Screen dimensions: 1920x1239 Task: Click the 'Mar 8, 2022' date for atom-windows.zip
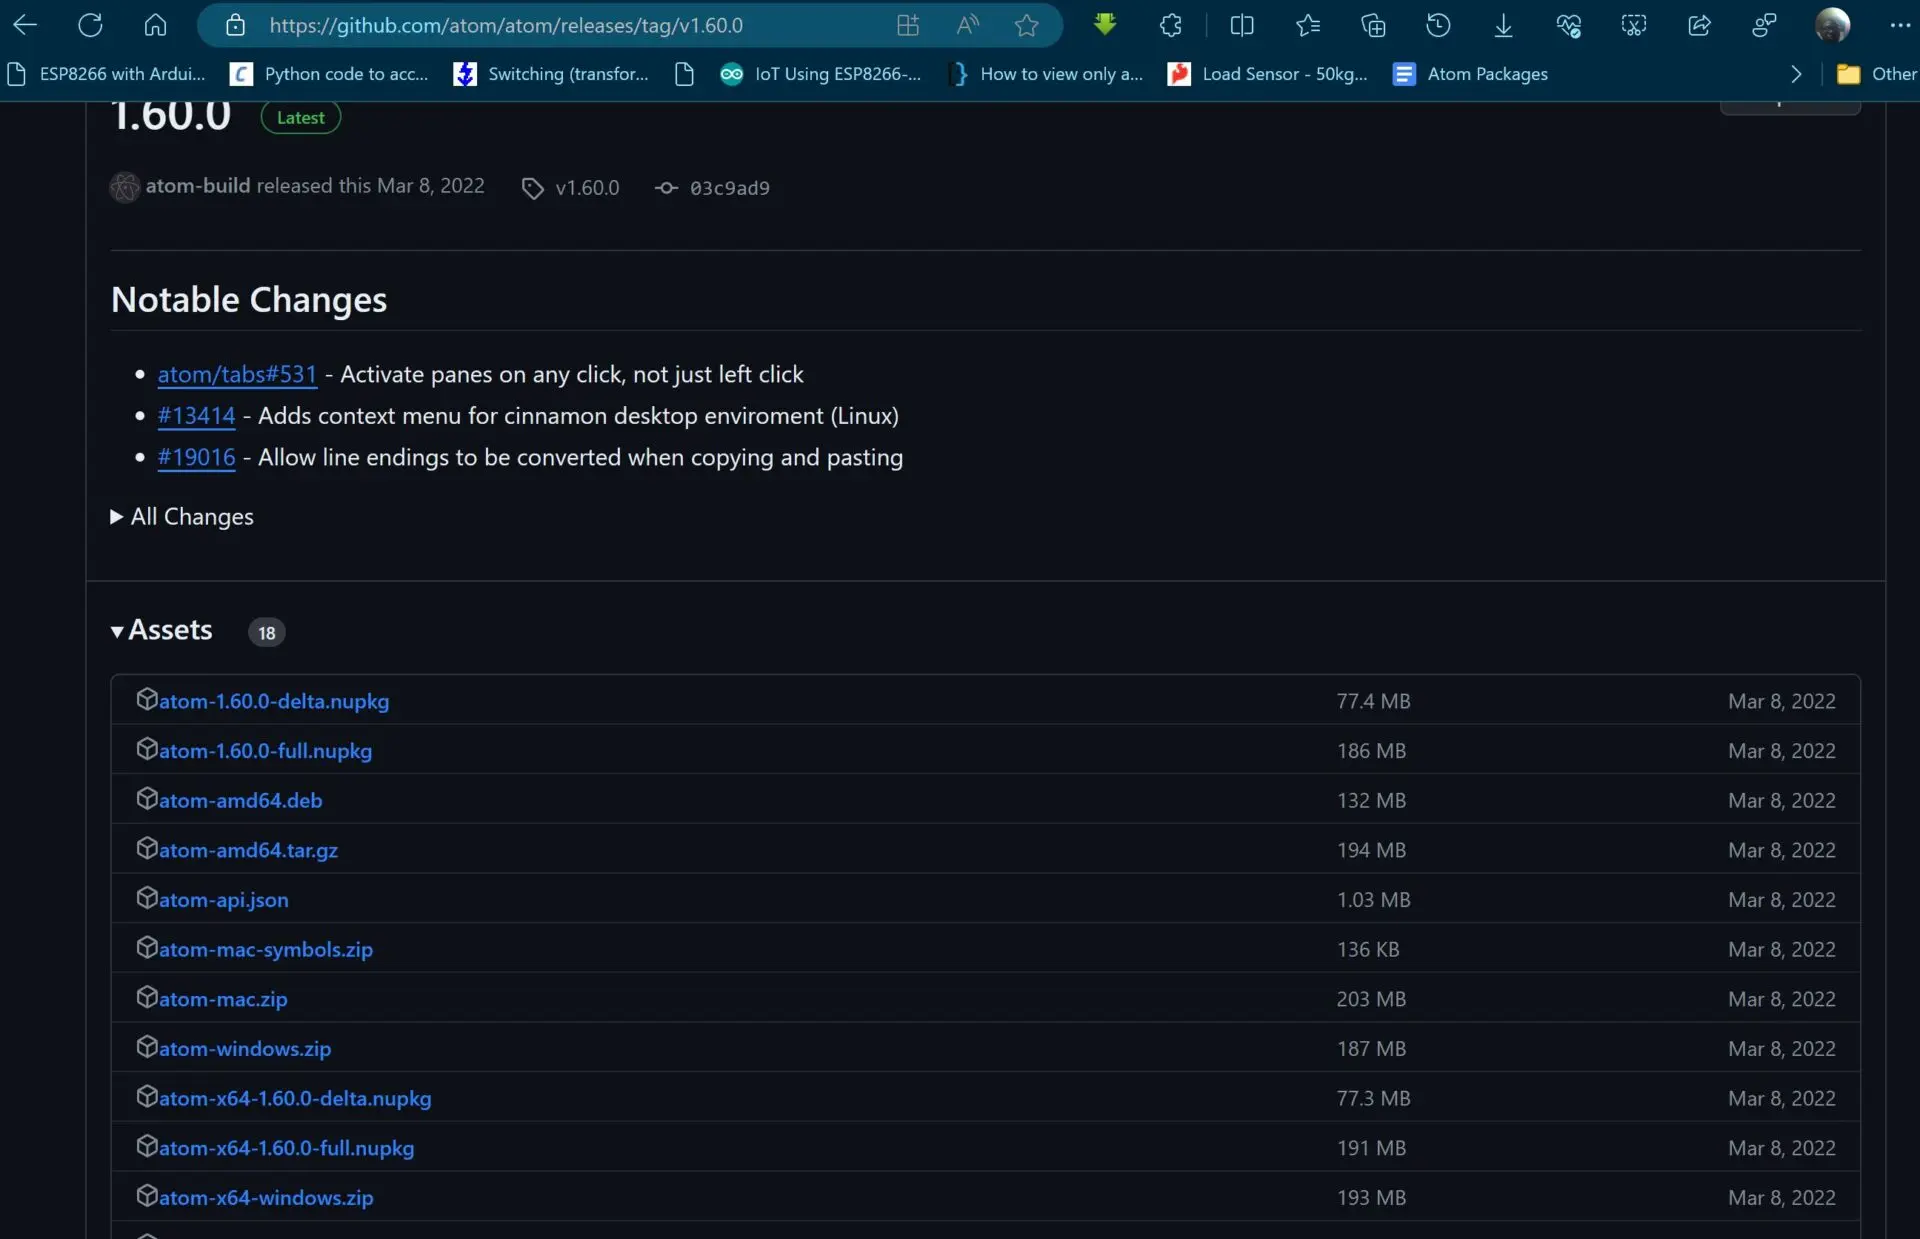1781,1049
